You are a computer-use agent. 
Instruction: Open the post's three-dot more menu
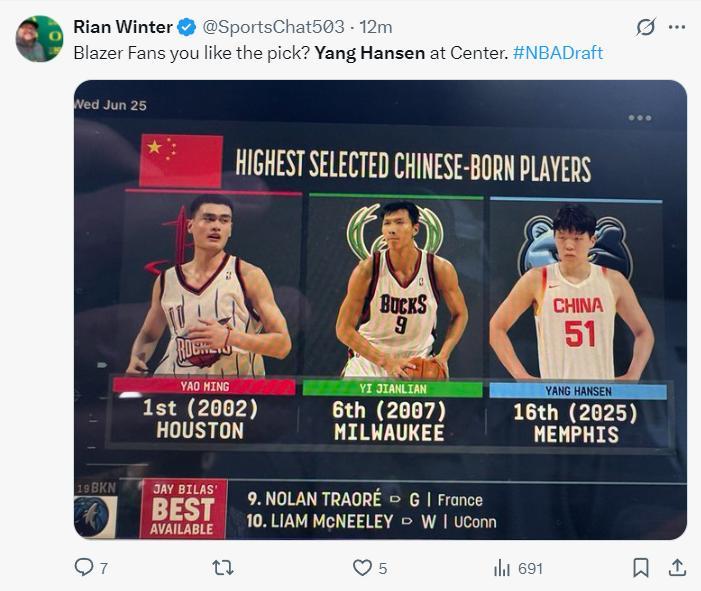pos(677,27)
